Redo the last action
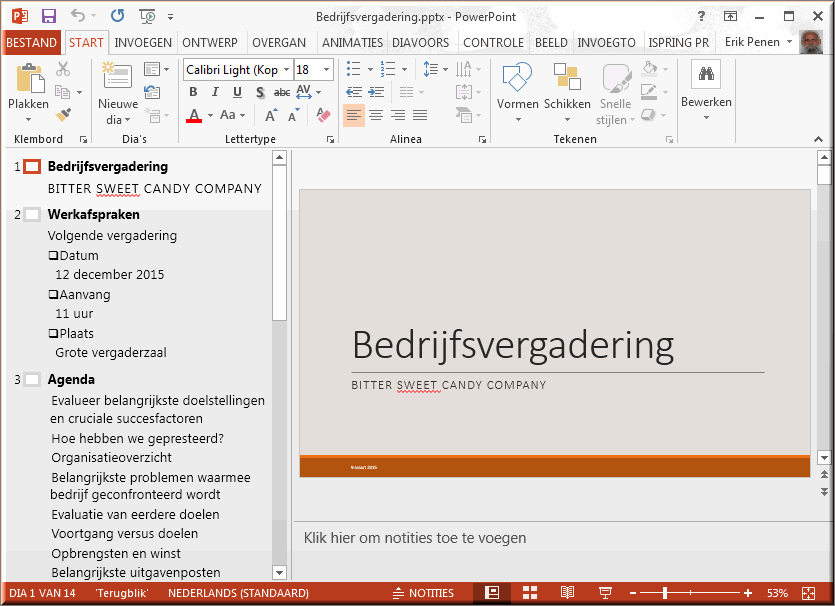This screenshot has height=606, width=835. tap(117, 16)
